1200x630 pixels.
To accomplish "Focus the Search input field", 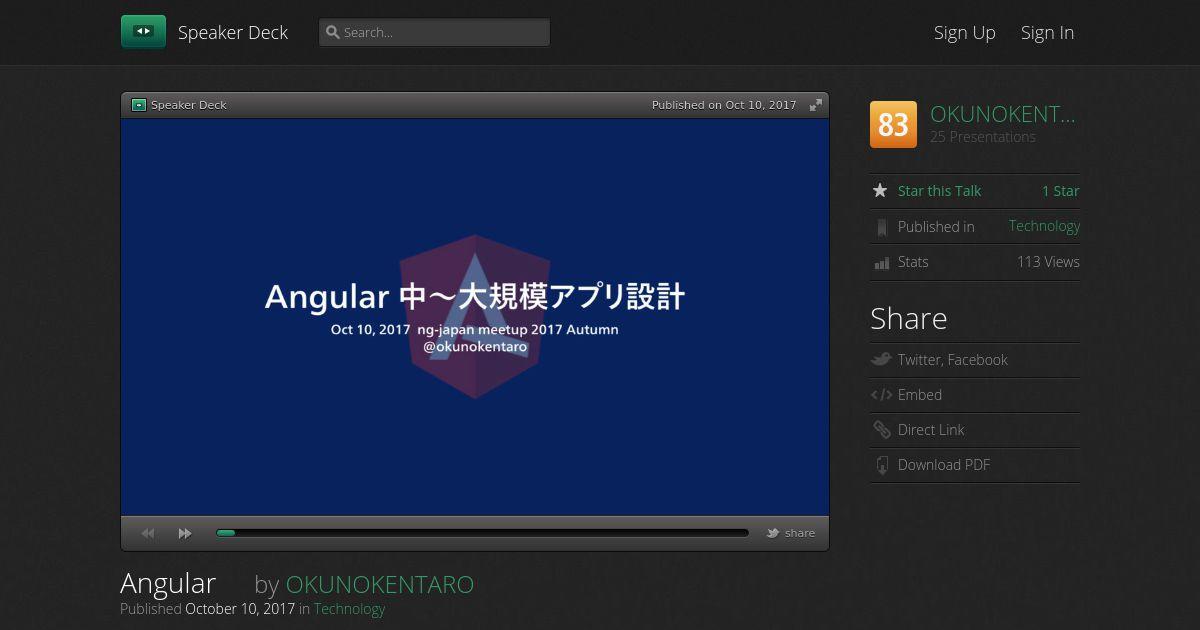I will pyautogui.click(x=434, y=32).
